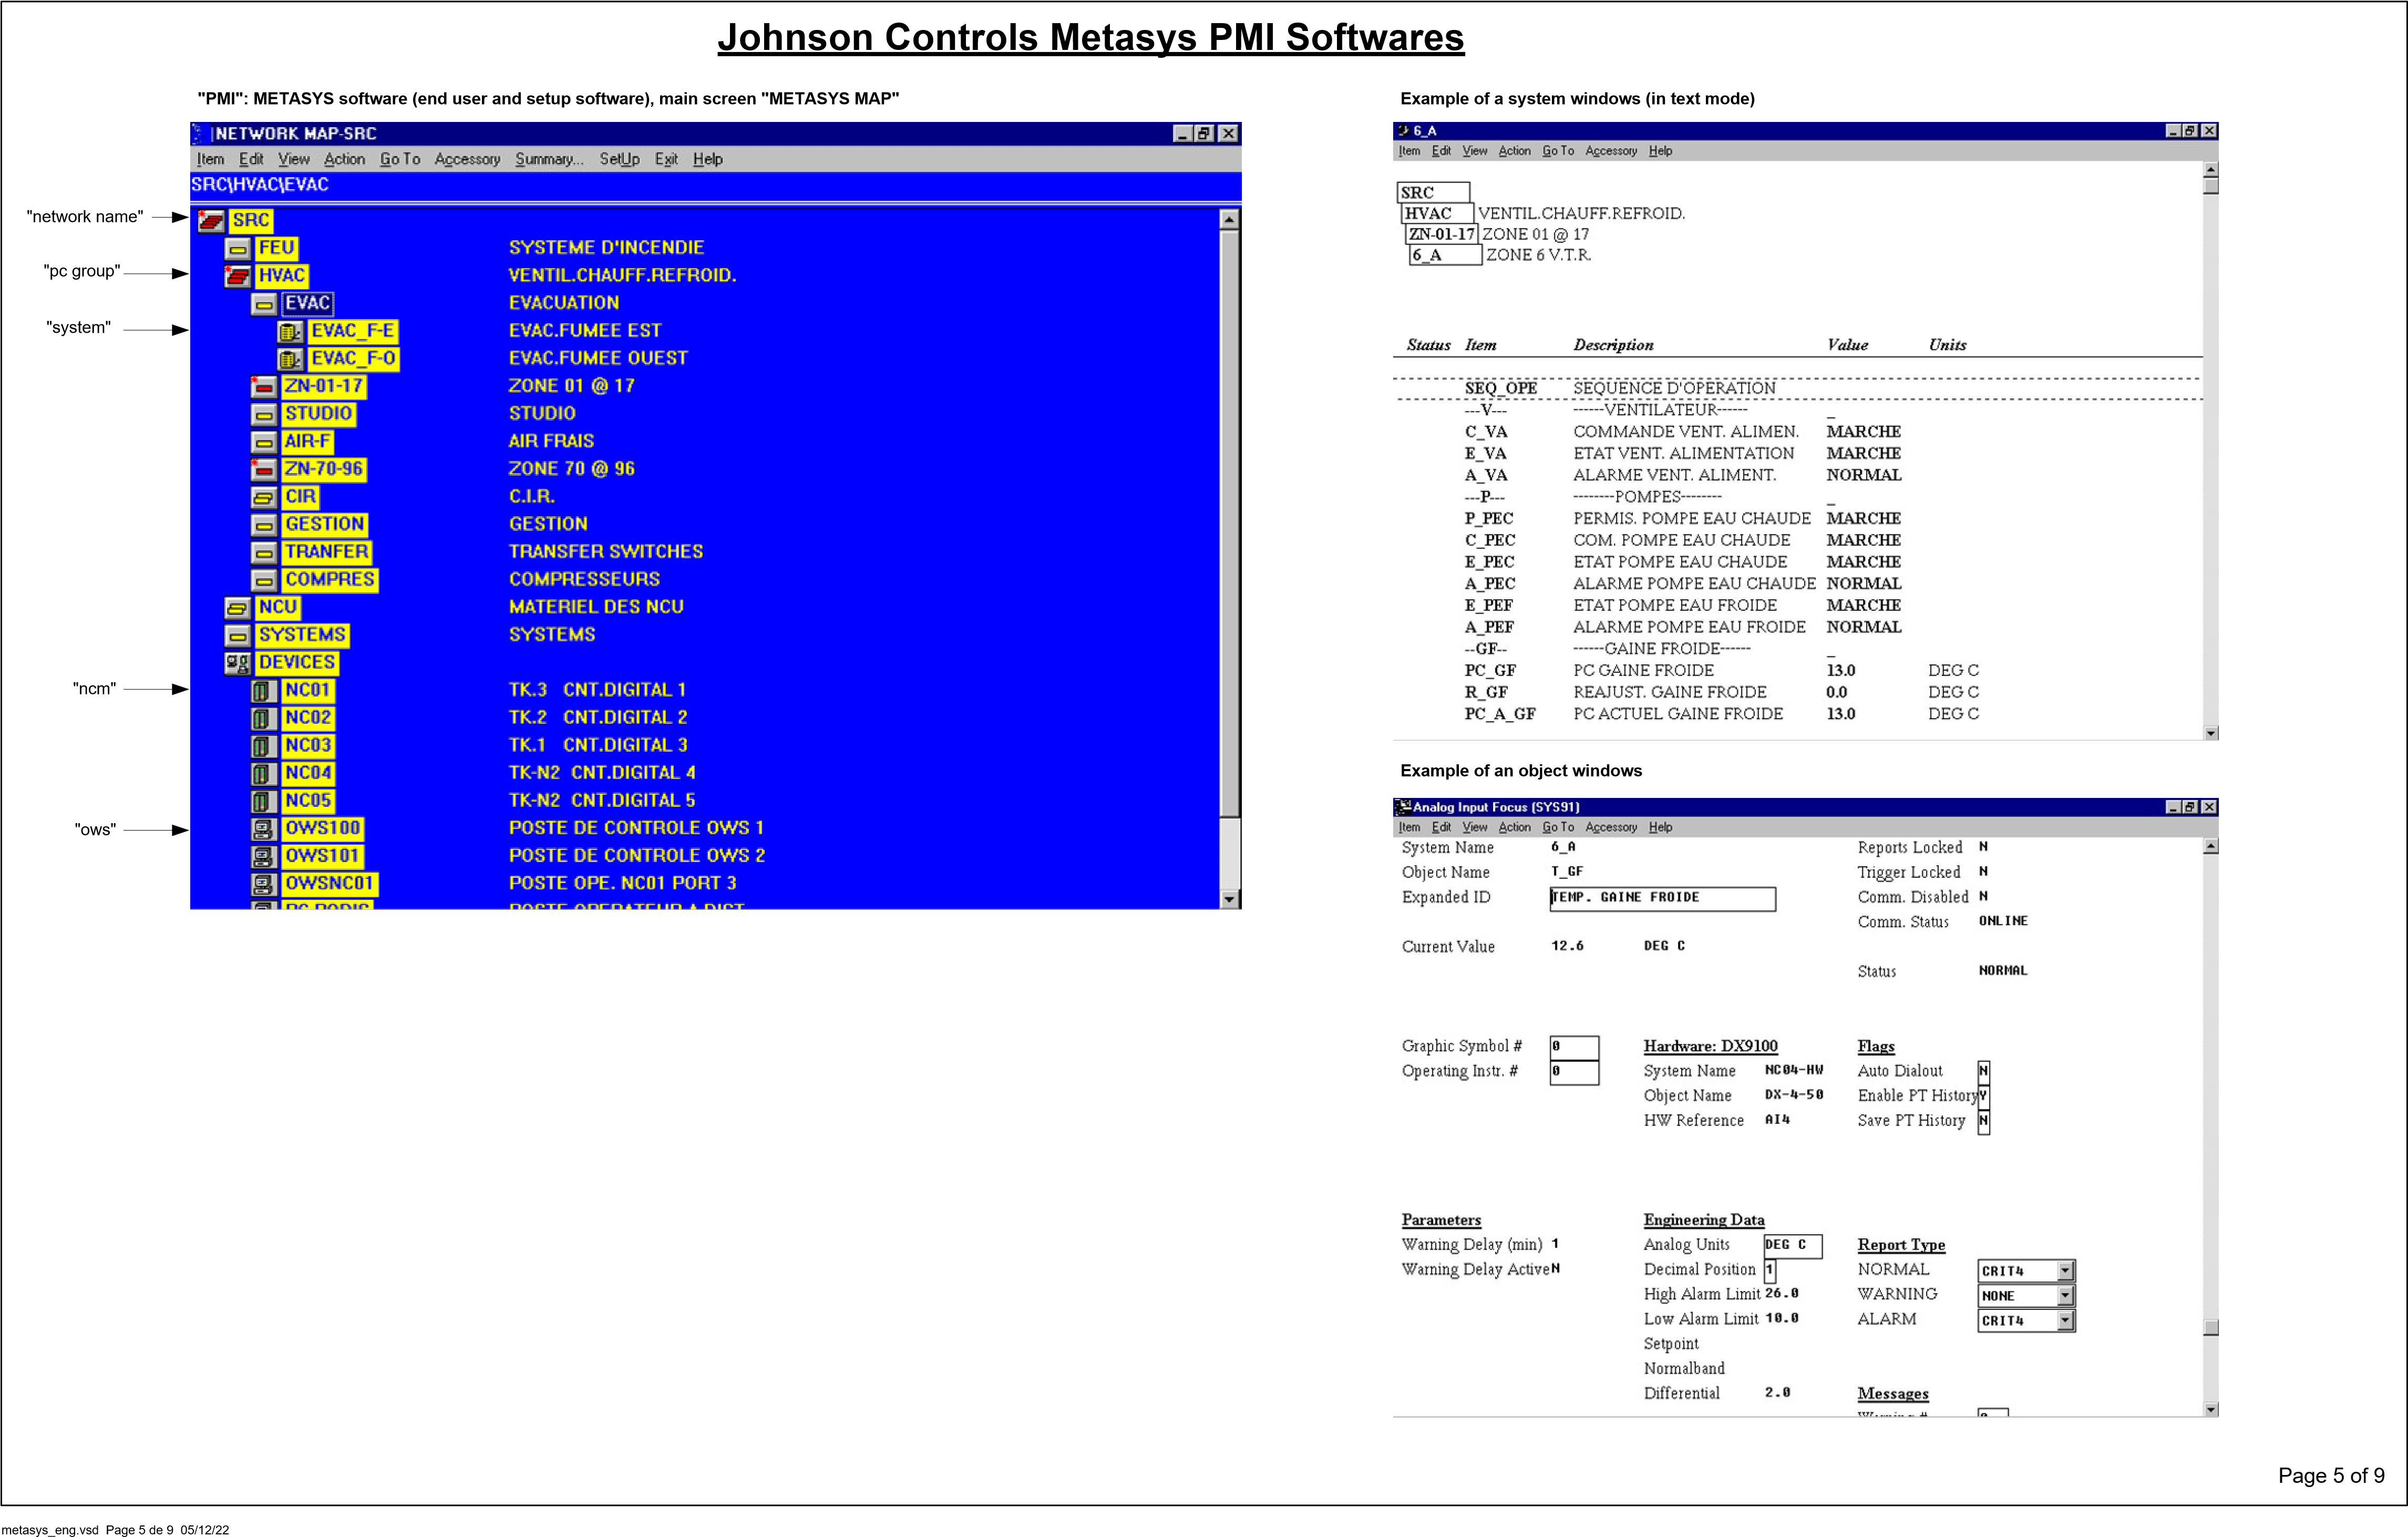Click the DEVICES group icon

238,663
